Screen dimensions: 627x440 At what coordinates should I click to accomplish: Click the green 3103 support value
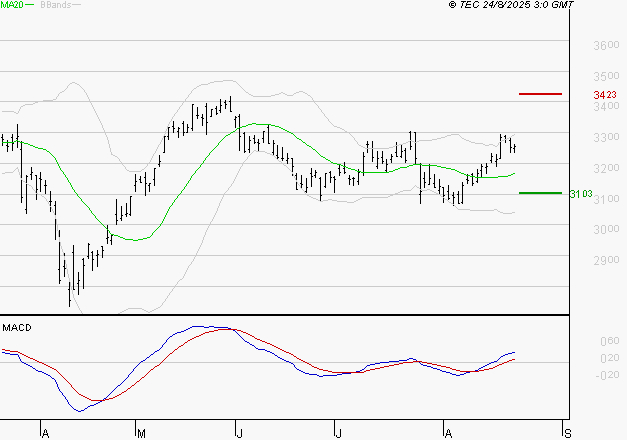[x=581, y=194]
